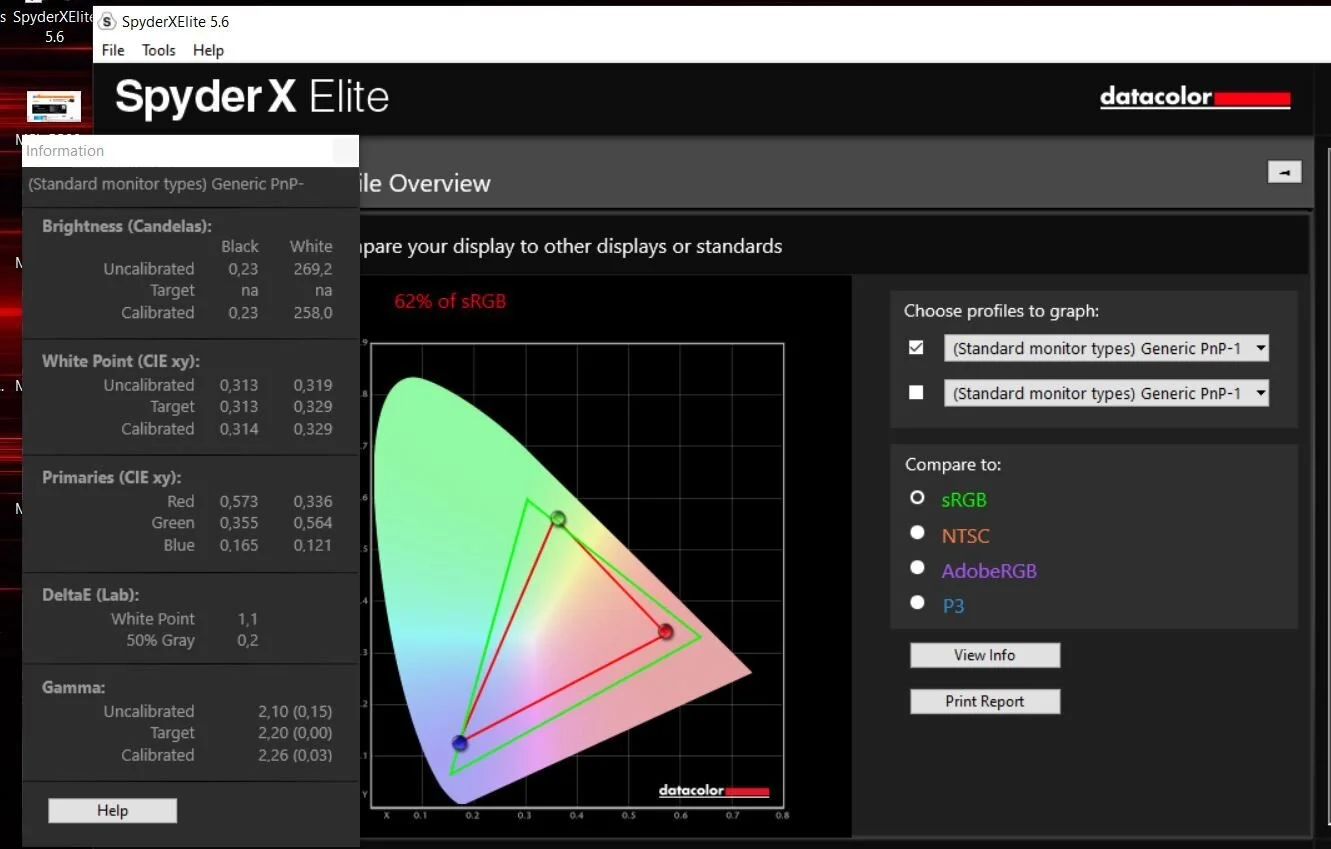The height and width of the screenshot is (849, 1331).
Task: Open the Help menu
Action: 208,50
